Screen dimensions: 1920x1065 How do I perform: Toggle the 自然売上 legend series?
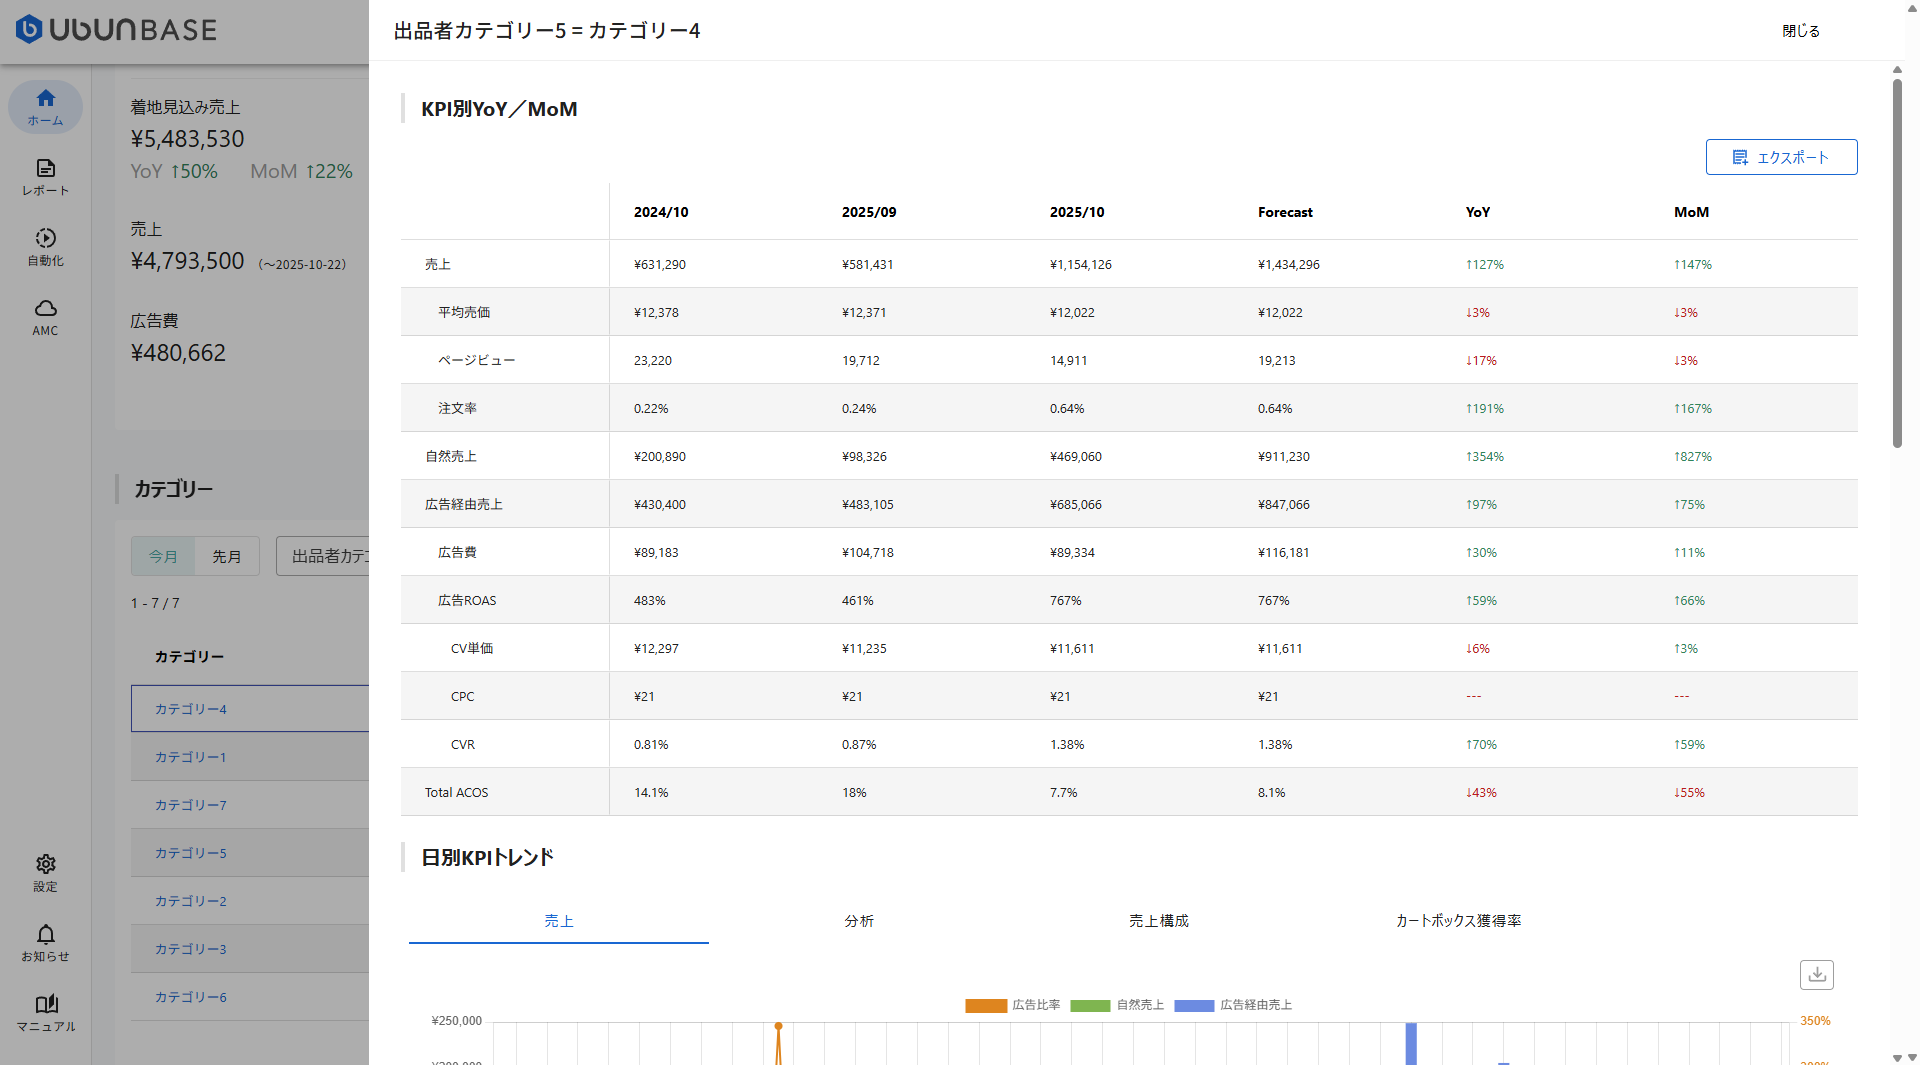coord(1117,1005)
